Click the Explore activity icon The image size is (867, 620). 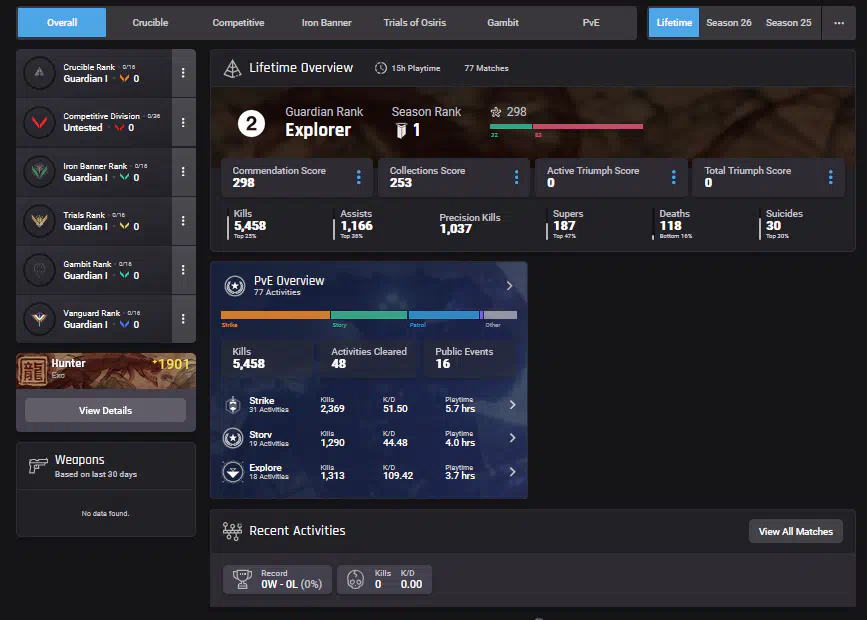(233, 472)
